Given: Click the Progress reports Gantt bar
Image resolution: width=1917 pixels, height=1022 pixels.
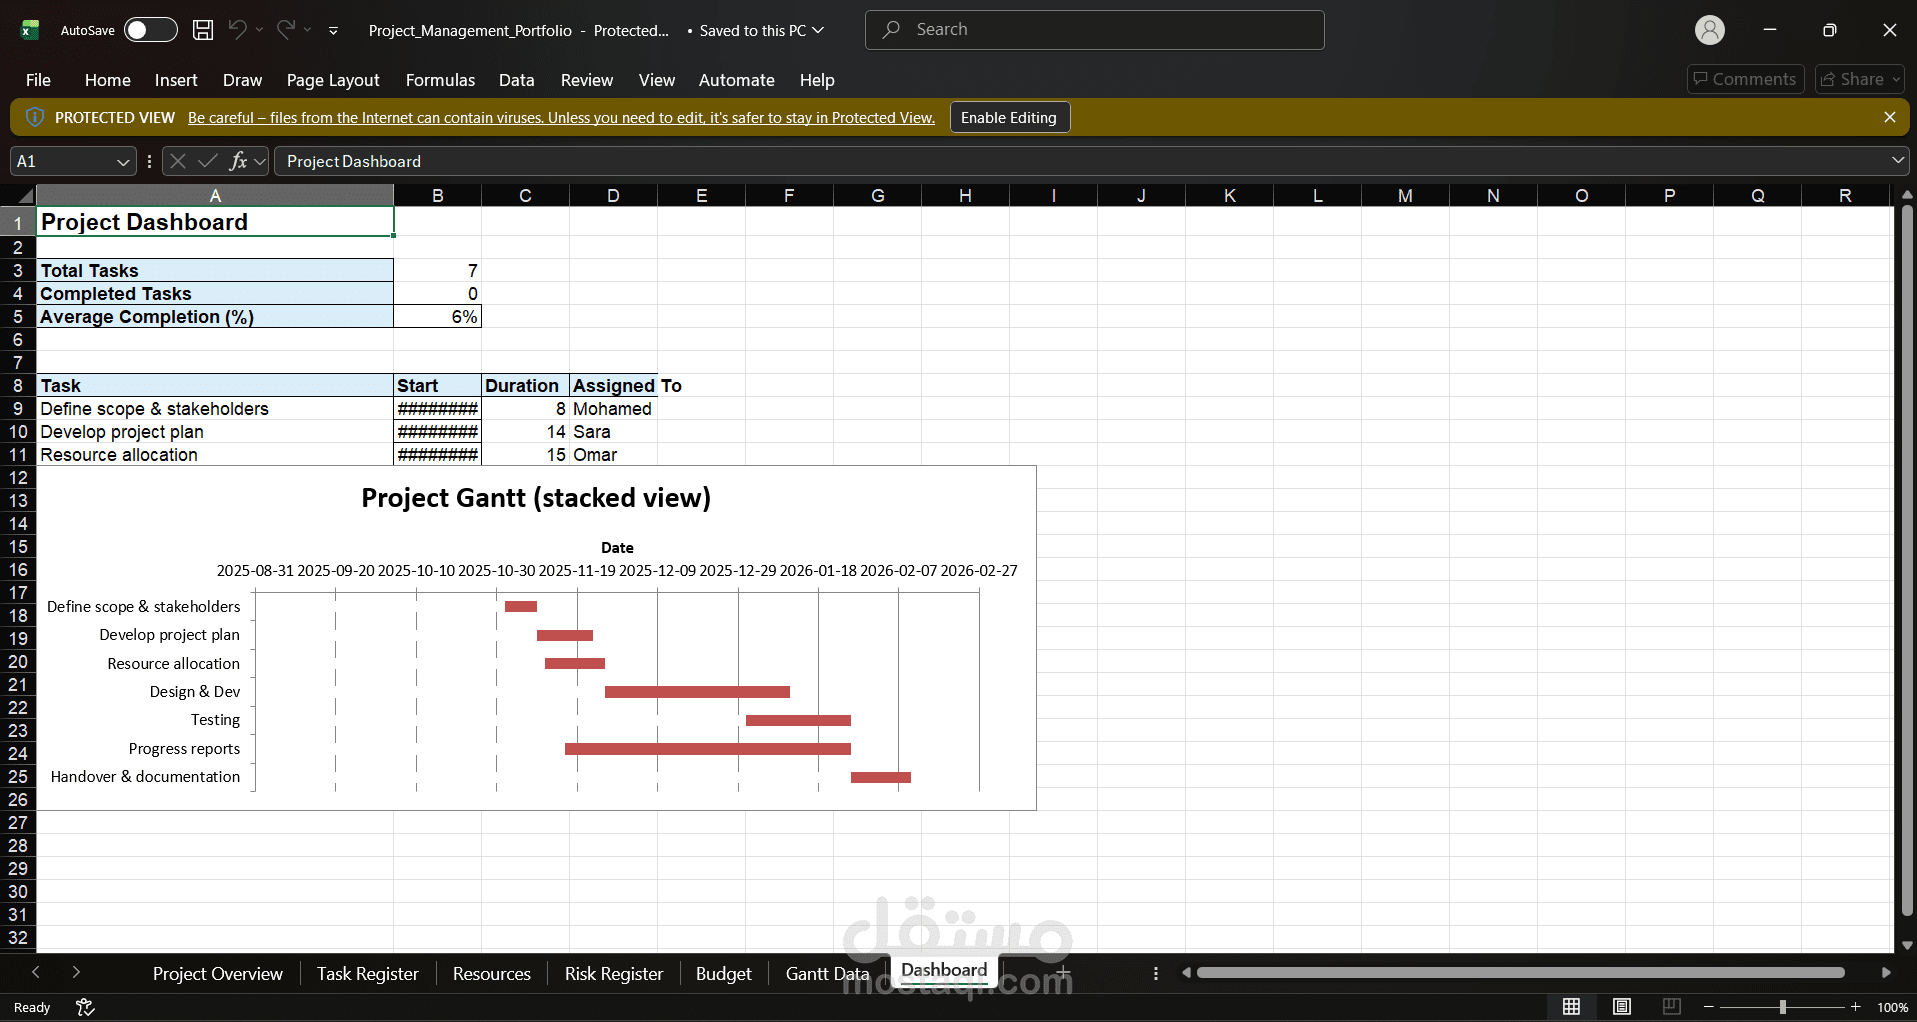Looking at the screenshot, I should [708, 749].
